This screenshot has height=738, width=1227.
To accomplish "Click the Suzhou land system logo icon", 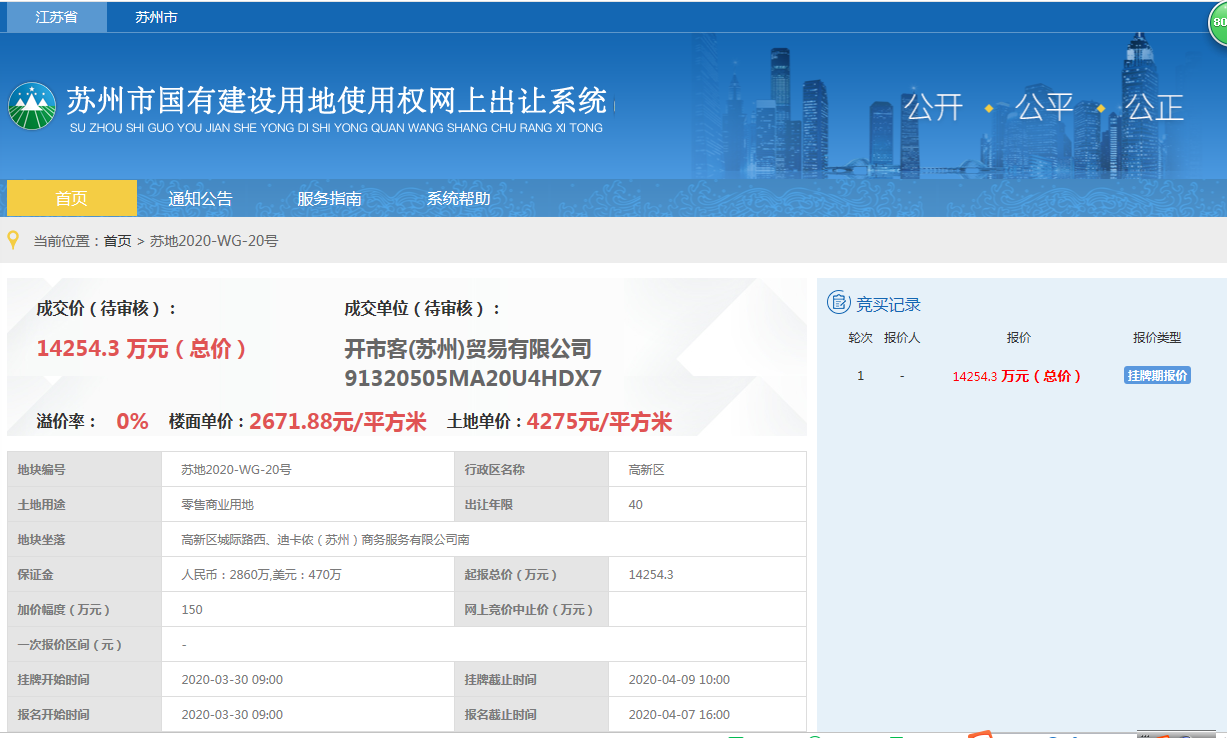I will tap(33, 106).
